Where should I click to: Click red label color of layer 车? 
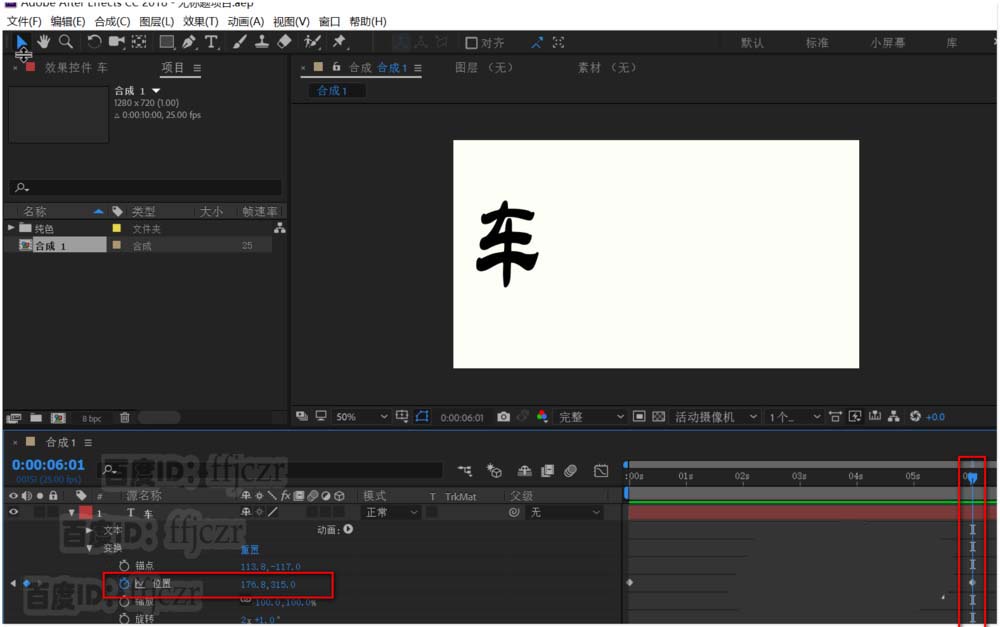click(85, 512)
